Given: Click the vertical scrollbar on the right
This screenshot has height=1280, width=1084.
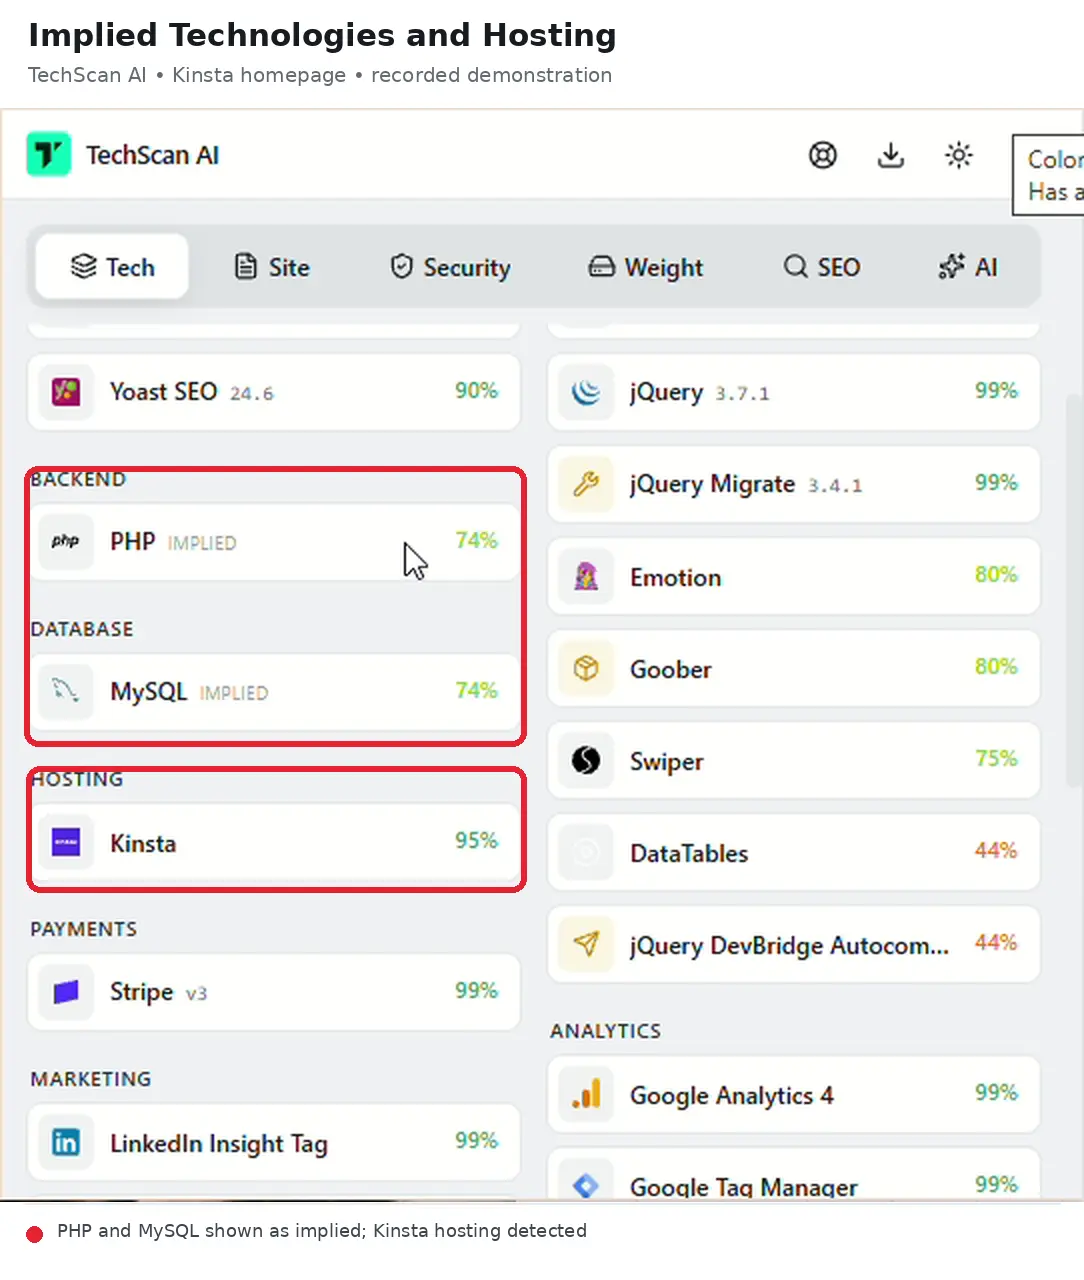Looking at the screenshot, I should 1073,590.
